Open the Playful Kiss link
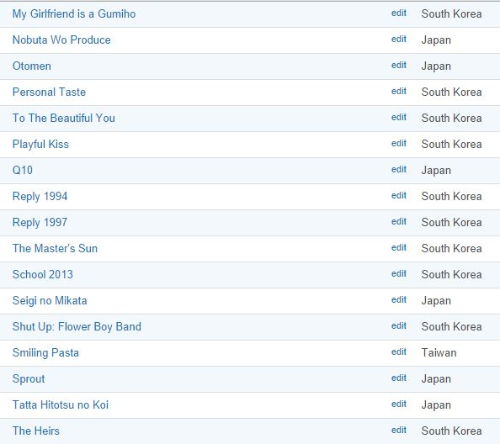 coord(40,144)
